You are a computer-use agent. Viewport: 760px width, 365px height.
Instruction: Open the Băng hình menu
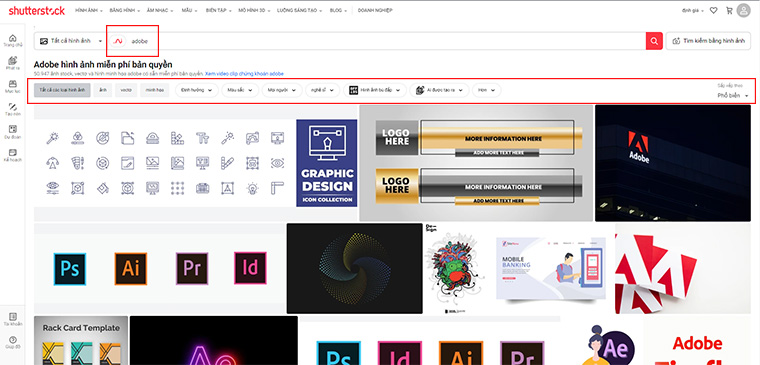tap(125, 11)
